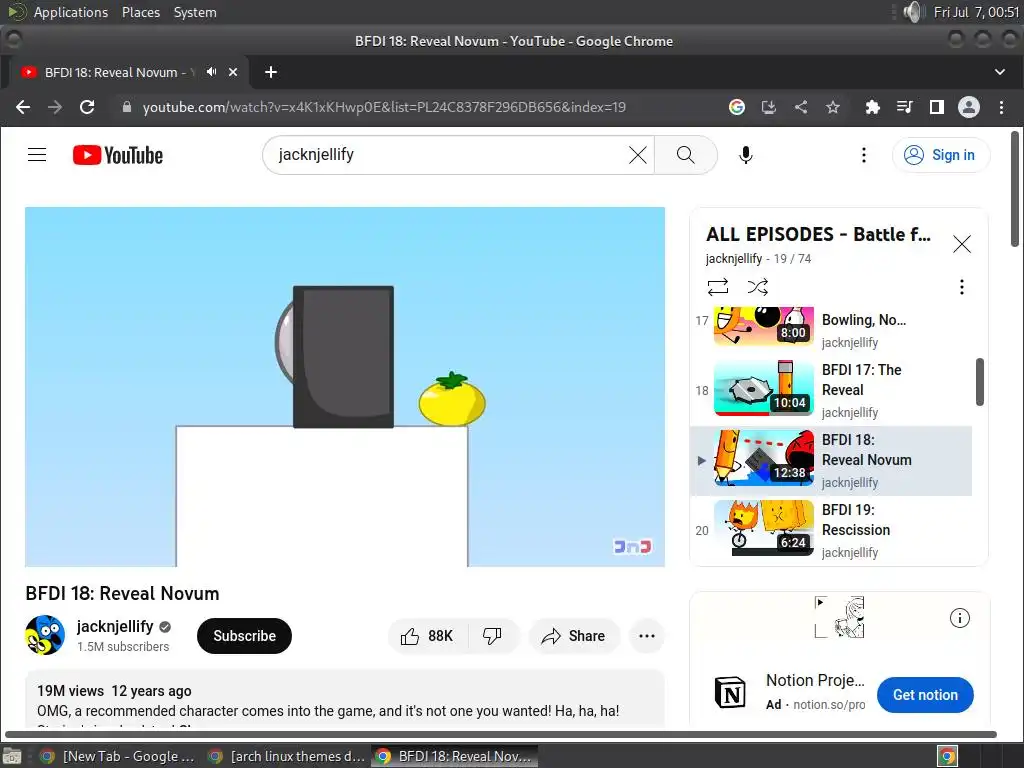The width and height of the screenshot is (1024, 768).
Task: Open playlist options three-dot menu
Action: point(961,287)
